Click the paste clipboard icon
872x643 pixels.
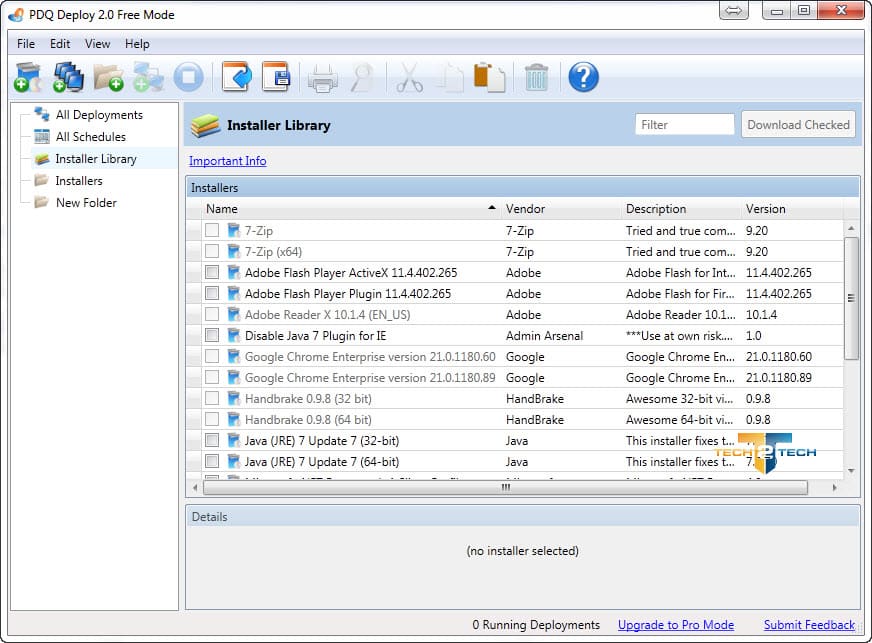tap(489, 77)
